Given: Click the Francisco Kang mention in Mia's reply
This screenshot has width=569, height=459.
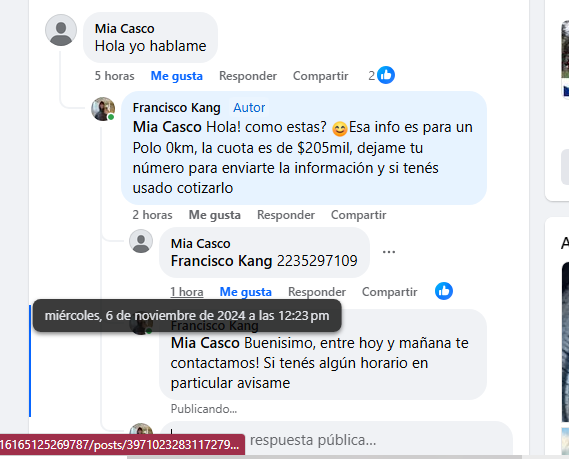Looking at the screenshot, I should [x=221, y=261].
